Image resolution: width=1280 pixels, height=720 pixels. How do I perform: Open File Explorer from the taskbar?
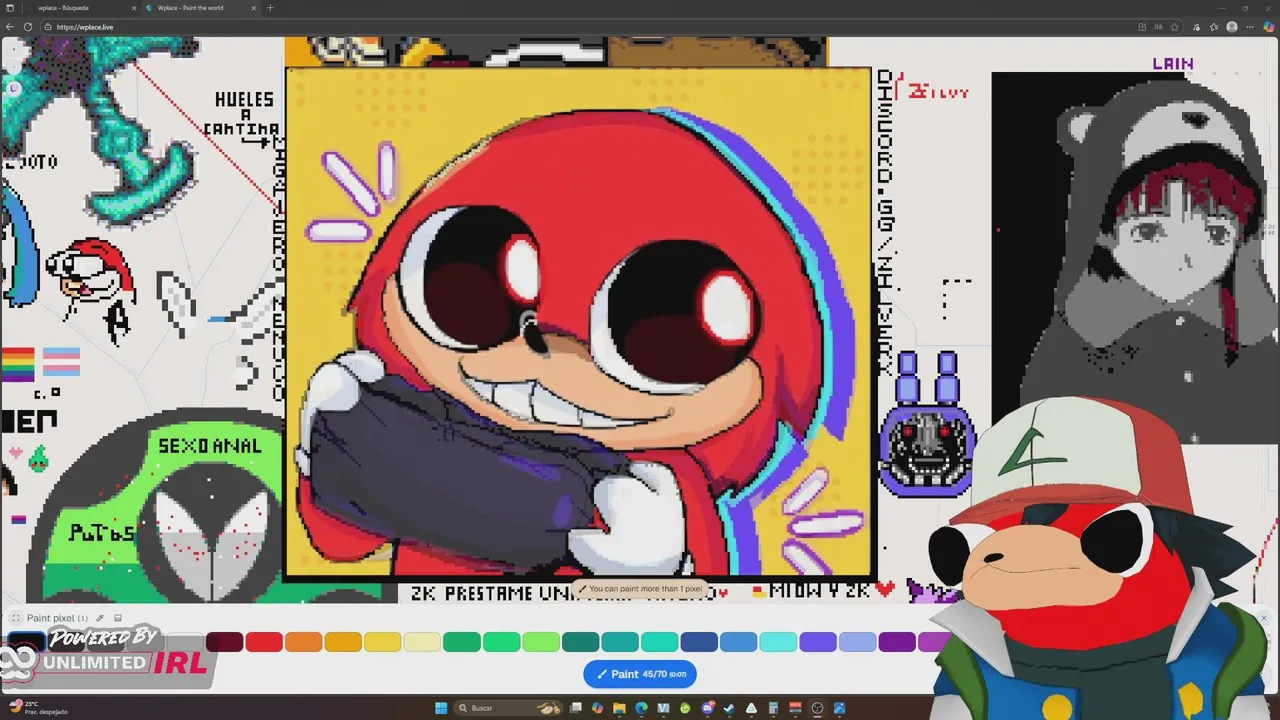pos(619,708)
